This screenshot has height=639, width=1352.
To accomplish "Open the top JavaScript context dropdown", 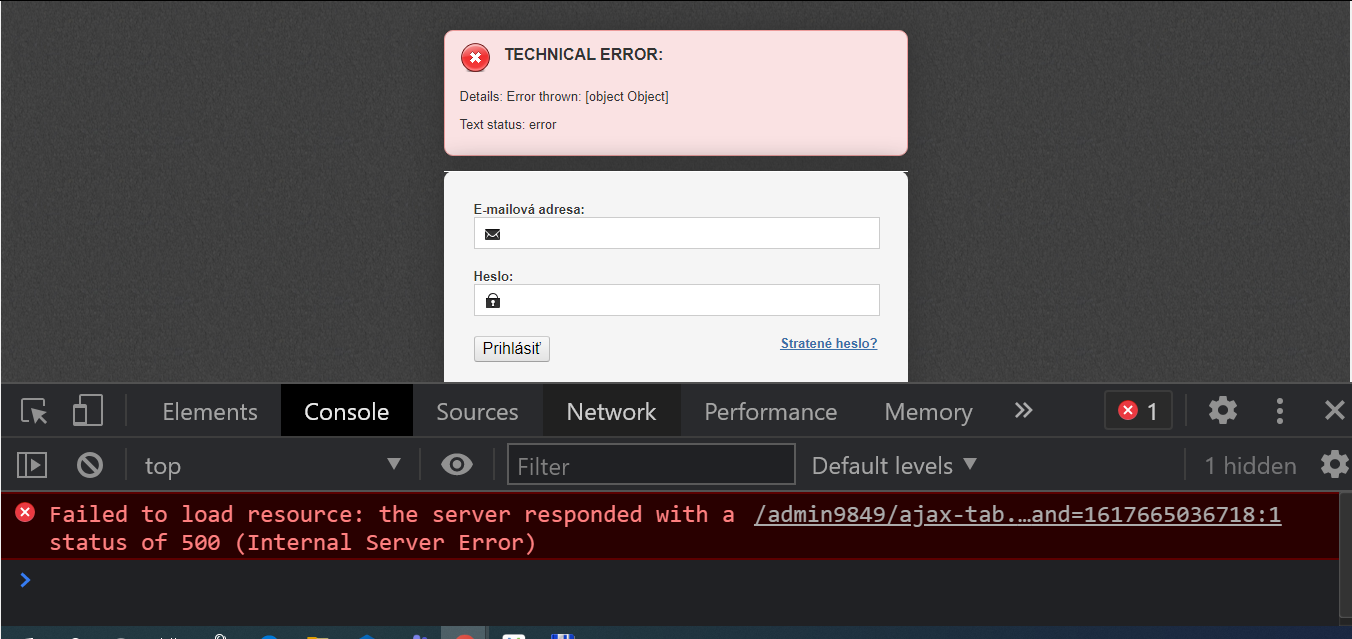I will (x=272, y=465).
